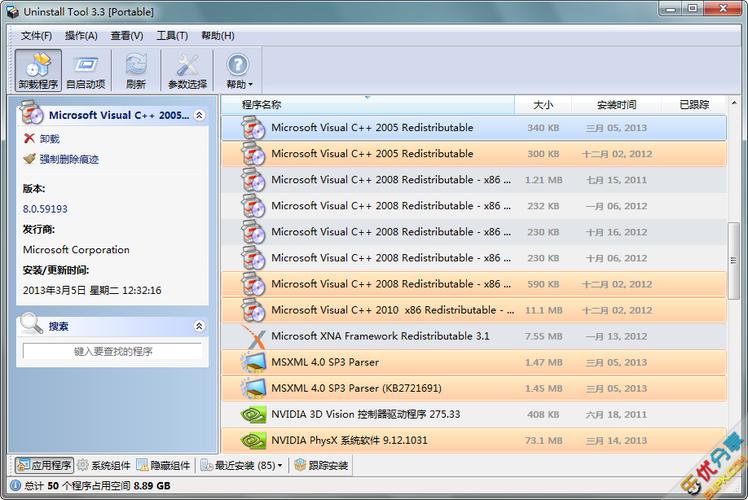Switch to 应用程序 applications tab

(x=44, y=465)
